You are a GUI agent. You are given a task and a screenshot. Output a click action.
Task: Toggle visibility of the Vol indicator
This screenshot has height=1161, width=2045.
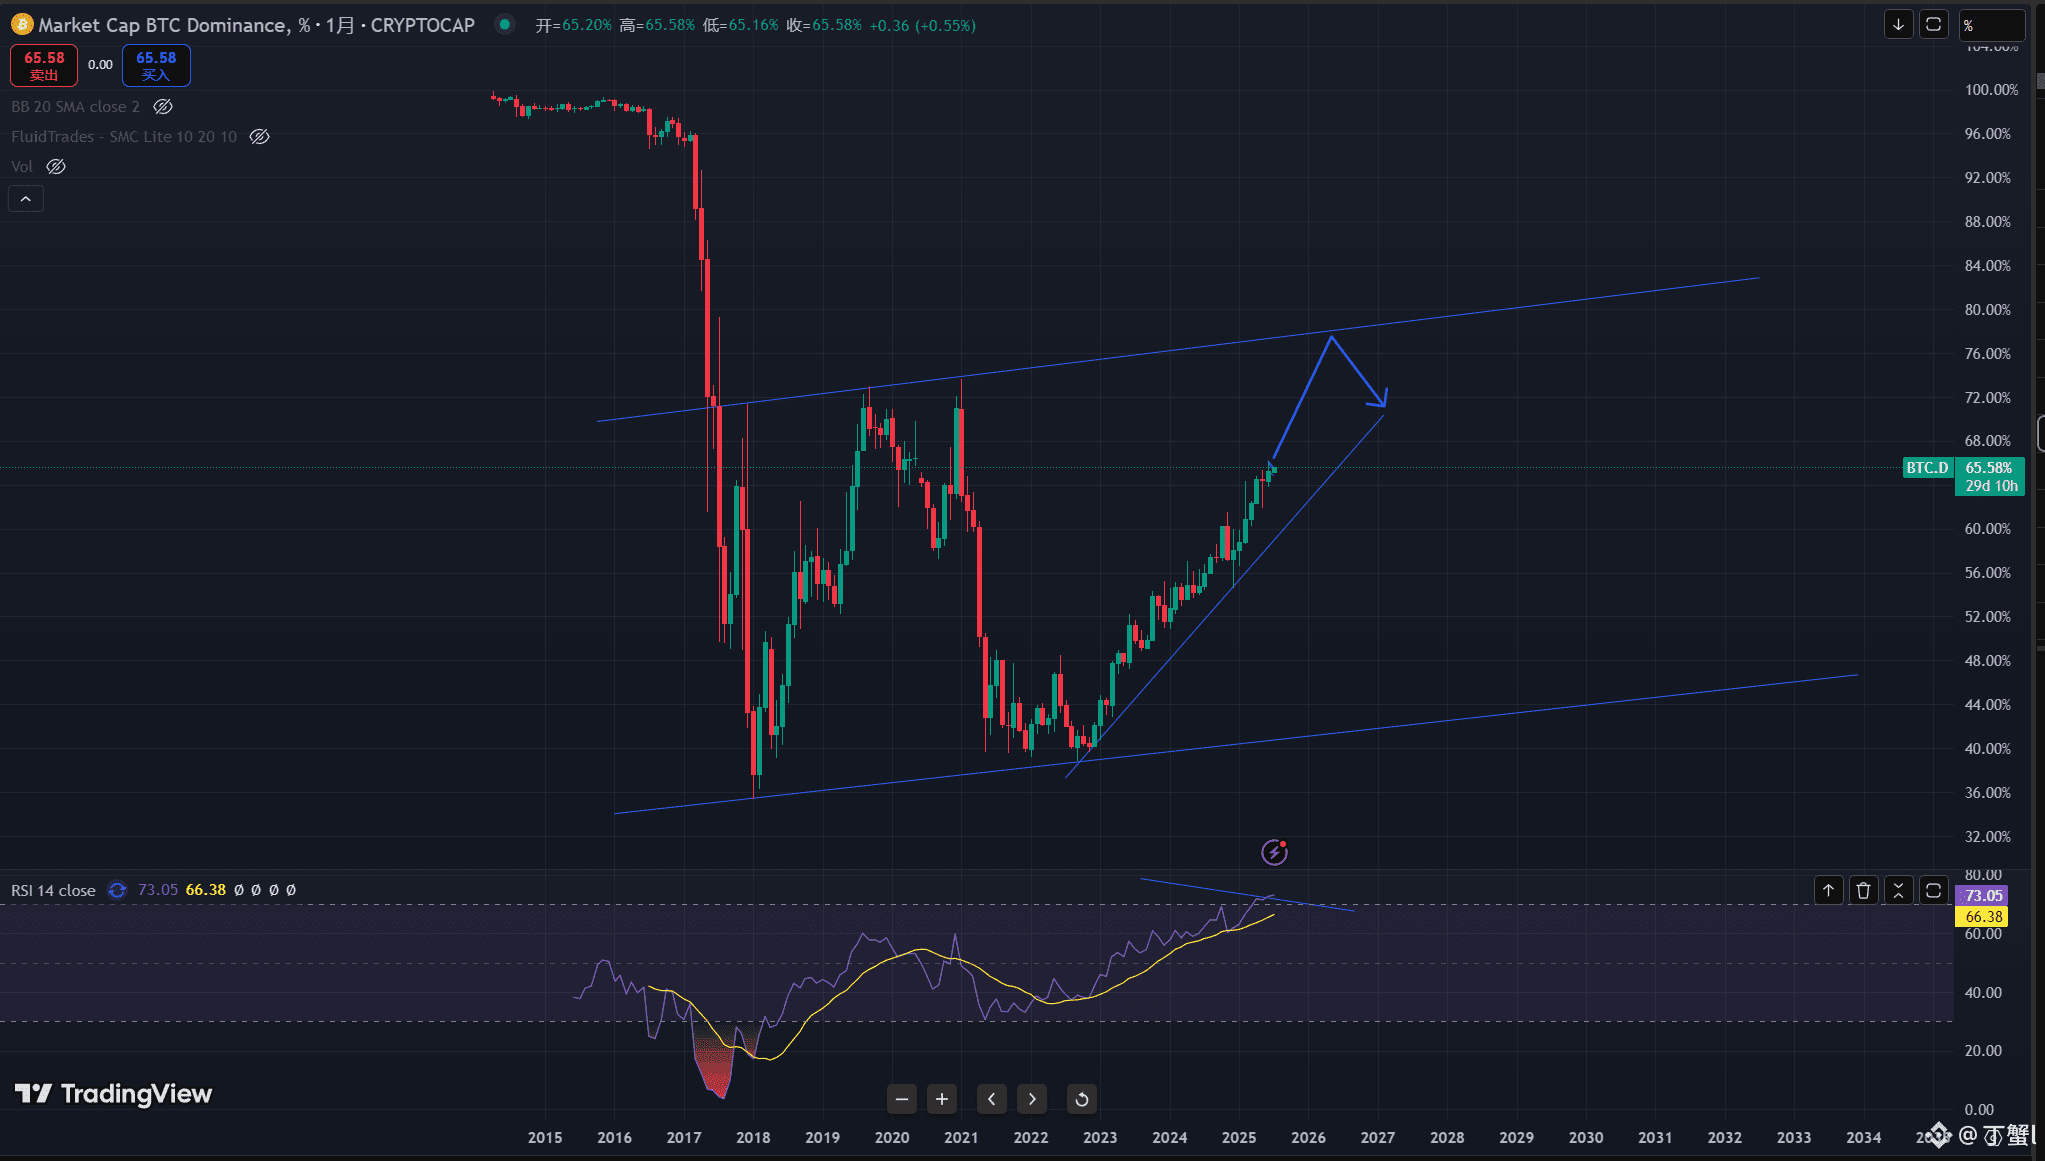click(x=56, y=167)
